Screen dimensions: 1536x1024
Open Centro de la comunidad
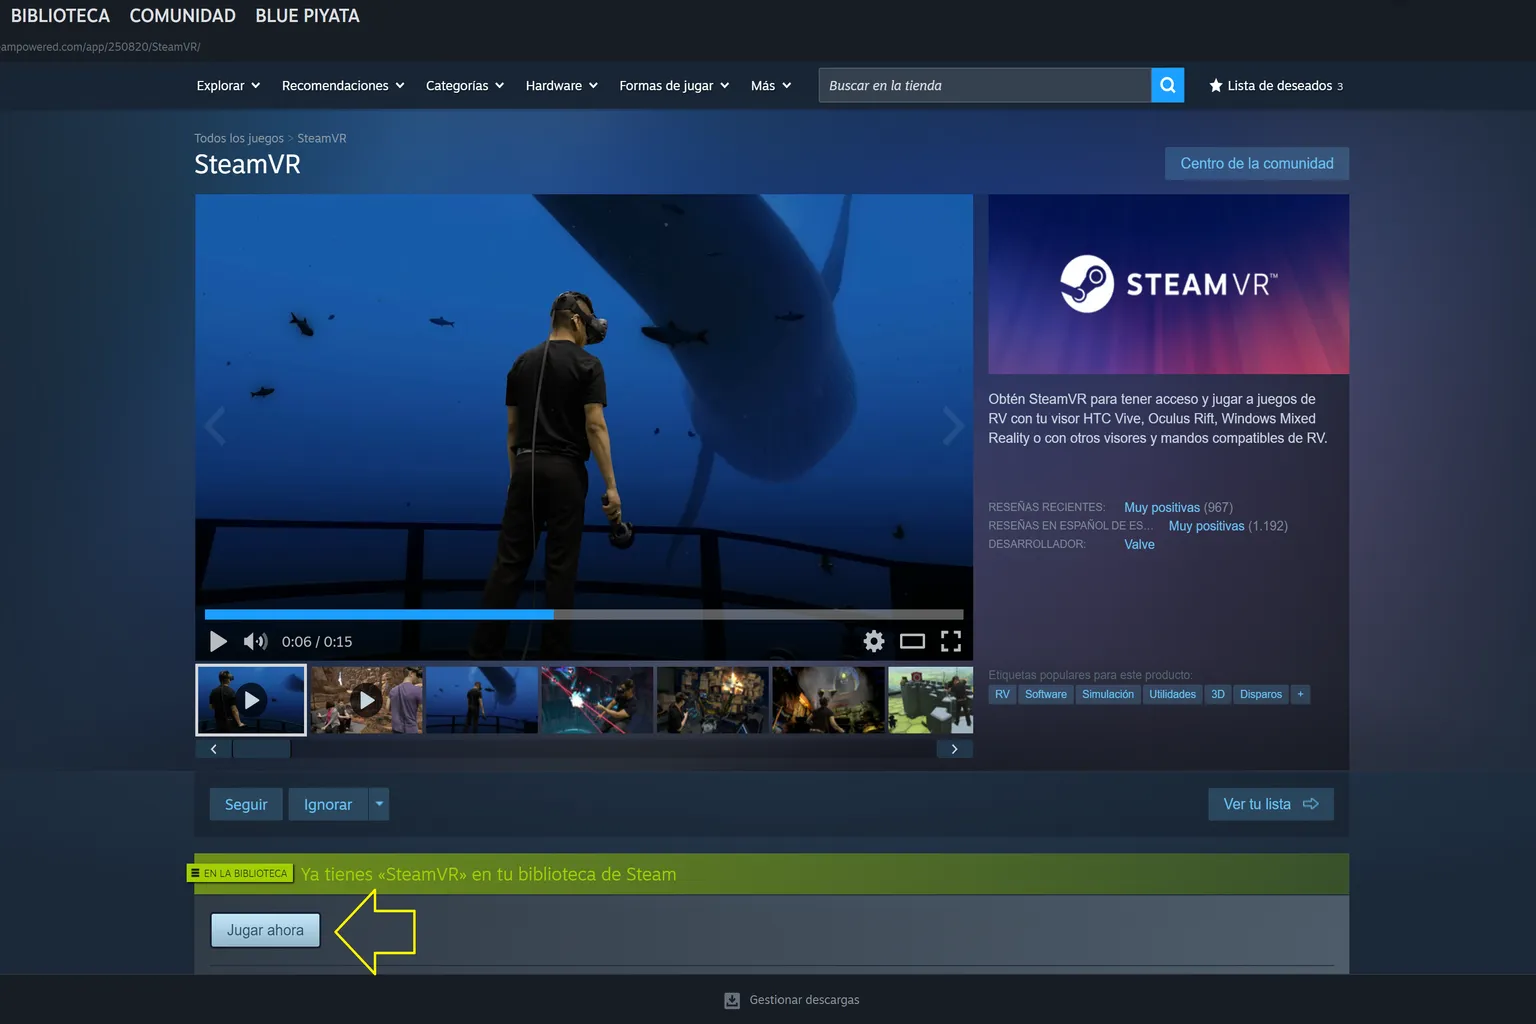pyautogui.click(x=1257, y=163)
